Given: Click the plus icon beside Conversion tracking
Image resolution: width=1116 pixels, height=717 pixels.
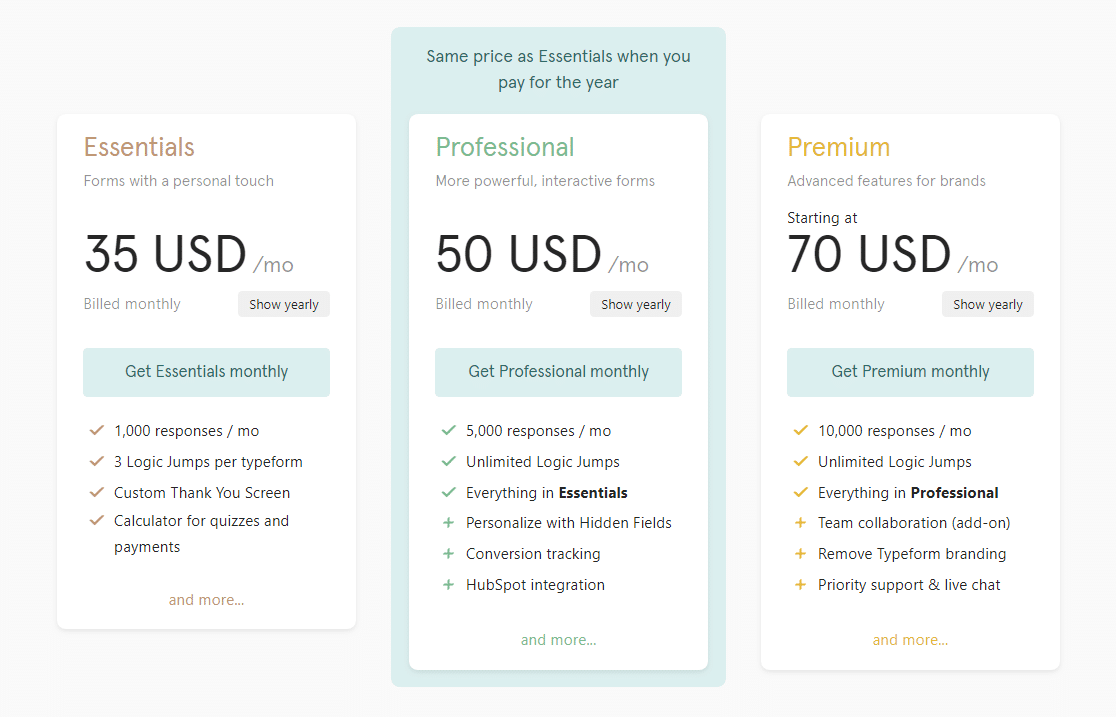Looking at the screenshot, I should [x=449, y=554].
